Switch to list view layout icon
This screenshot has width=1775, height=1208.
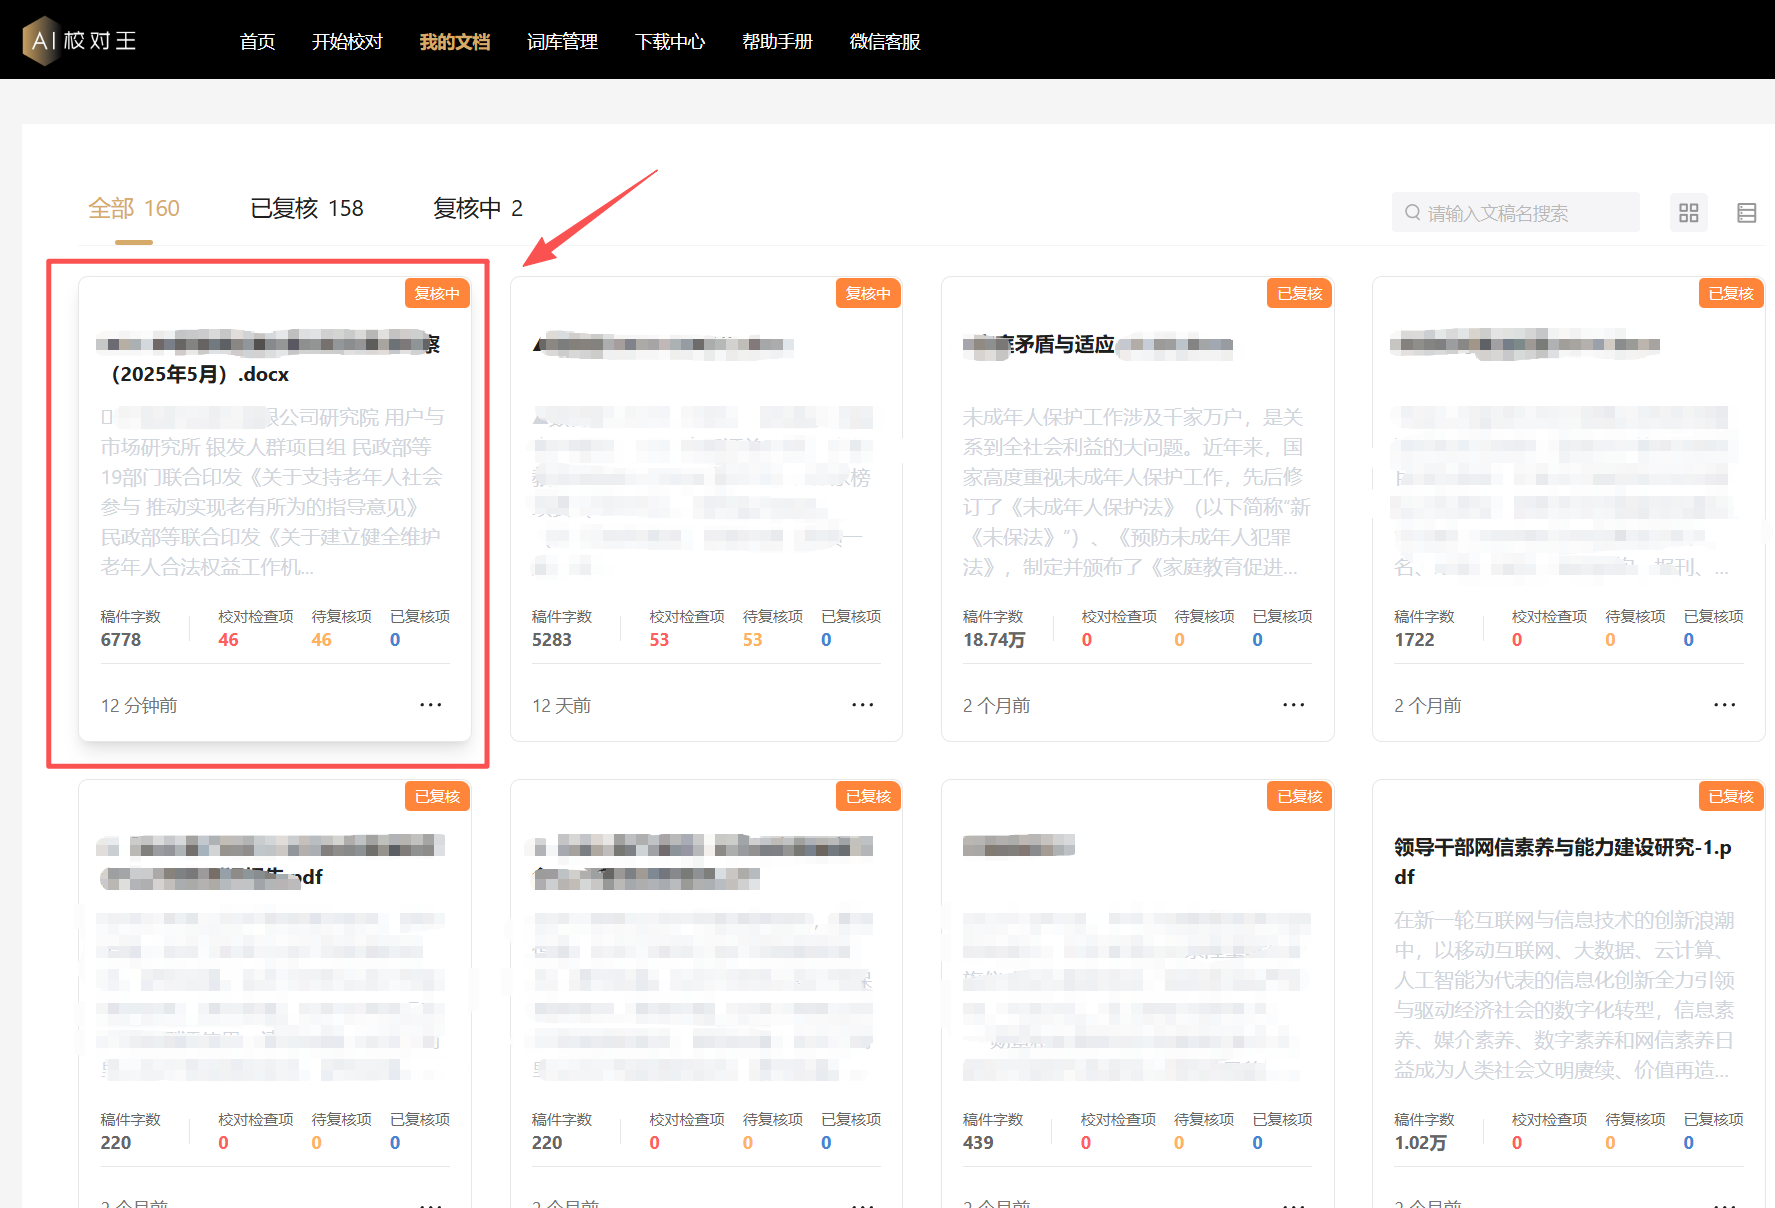1746,213
